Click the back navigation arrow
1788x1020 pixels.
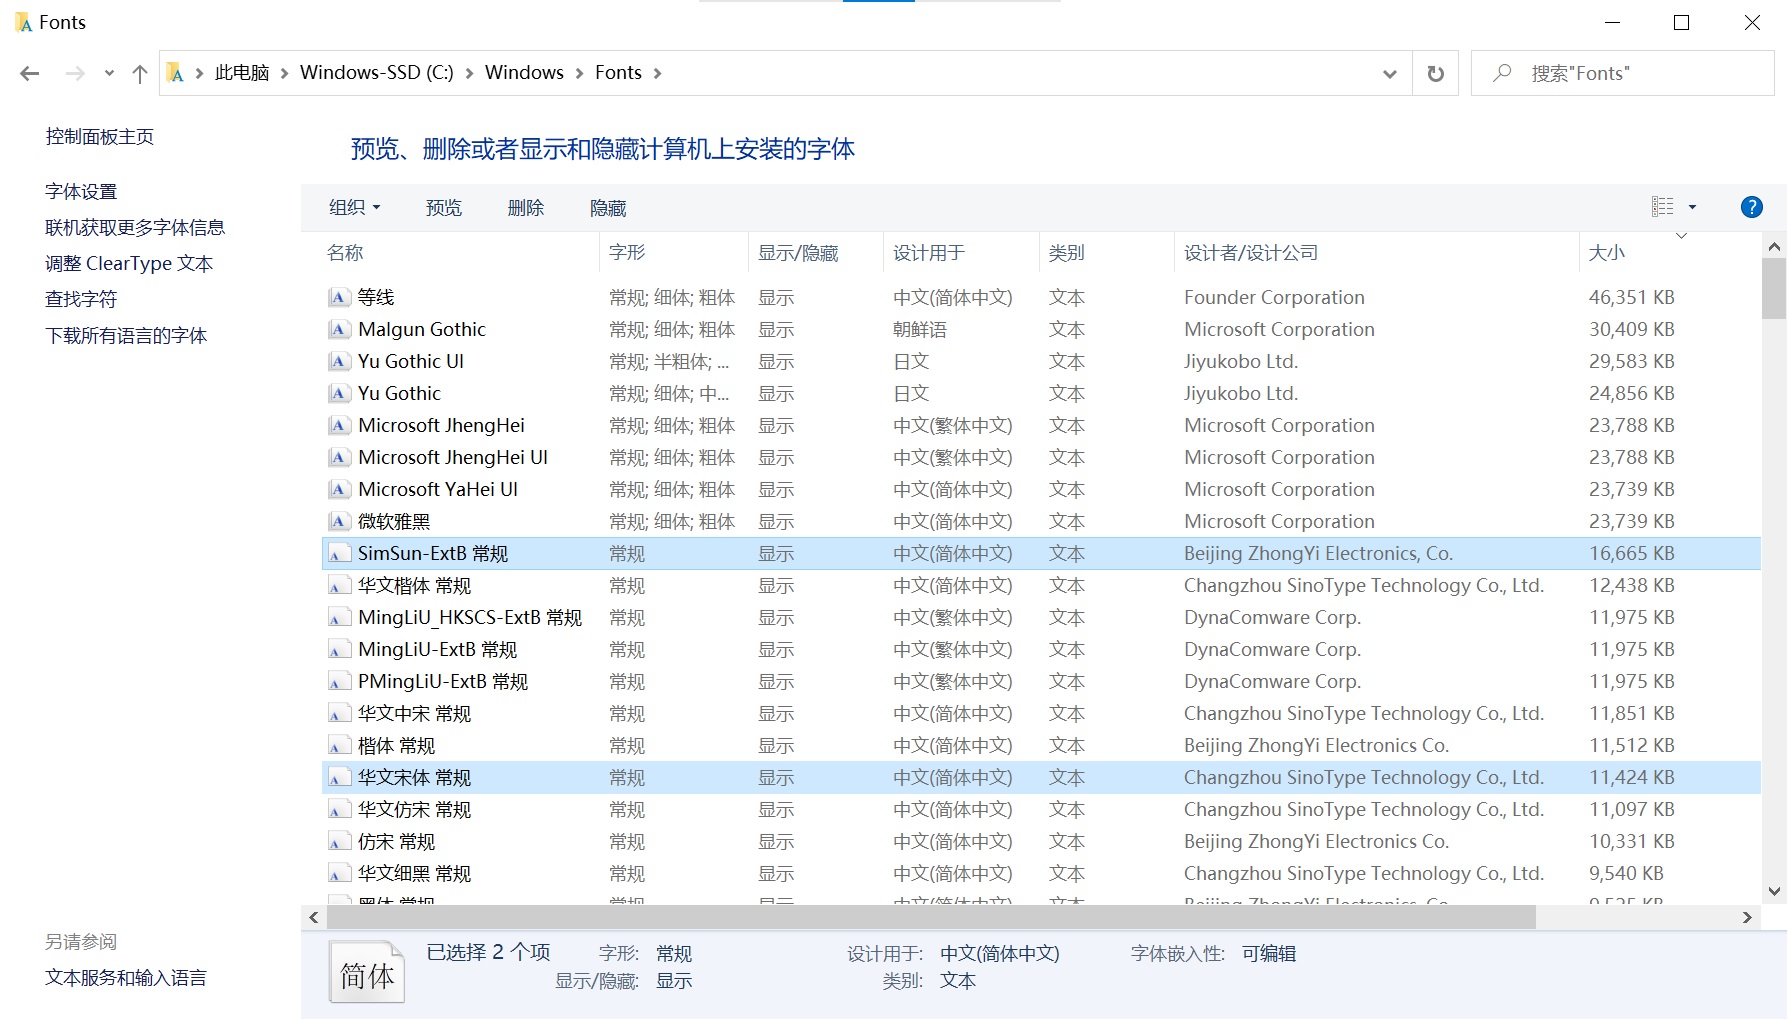pos(30,73)
